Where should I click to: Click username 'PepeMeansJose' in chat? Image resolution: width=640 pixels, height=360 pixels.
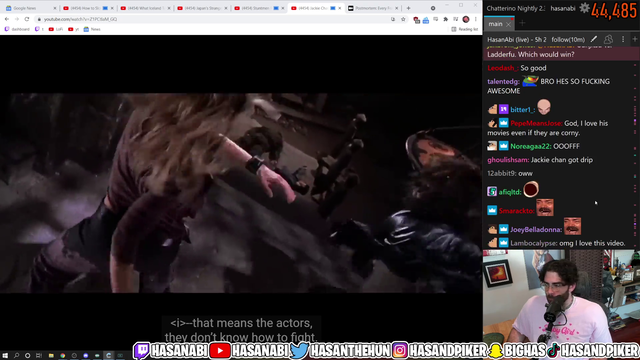pyautogui.click(x=536, y=123)
